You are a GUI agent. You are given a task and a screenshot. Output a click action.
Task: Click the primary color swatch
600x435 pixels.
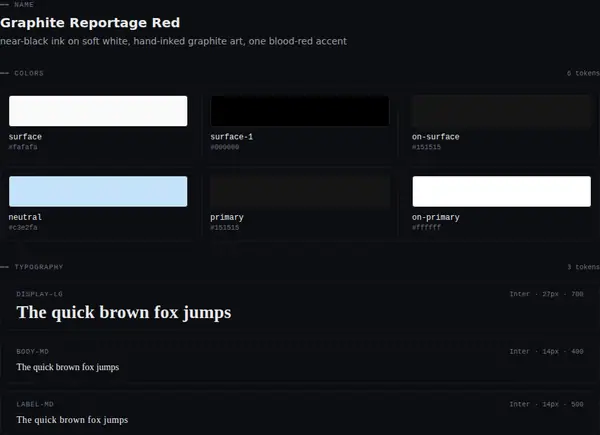(x=300, y=191)
